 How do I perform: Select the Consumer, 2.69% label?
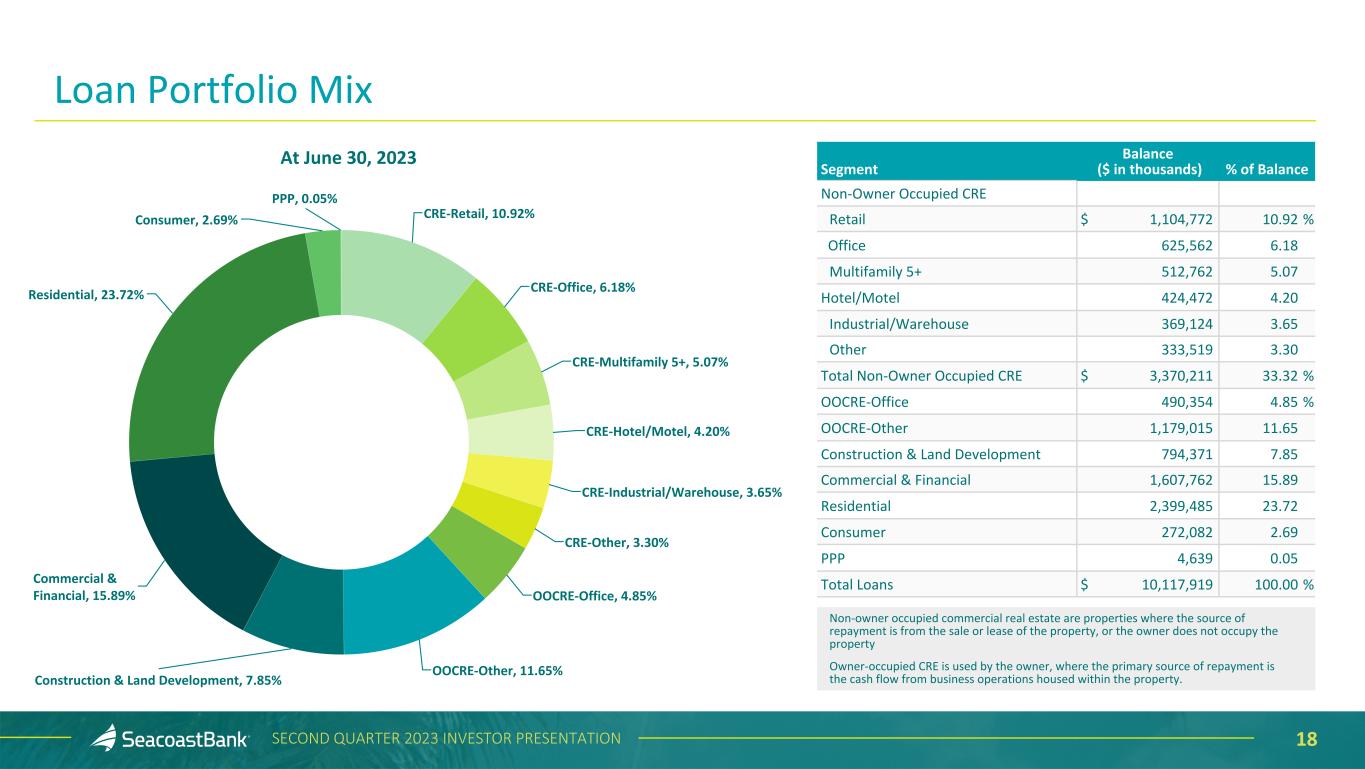point(186,220)
